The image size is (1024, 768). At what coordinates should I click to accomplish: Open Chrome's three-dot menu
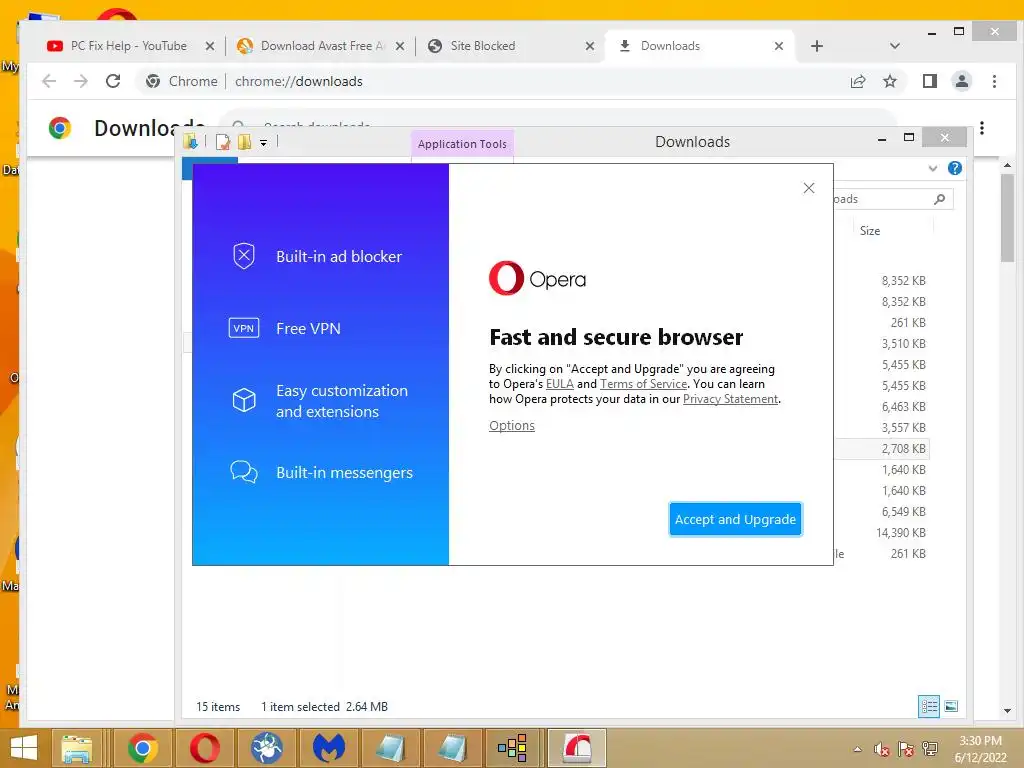(994, 81)
